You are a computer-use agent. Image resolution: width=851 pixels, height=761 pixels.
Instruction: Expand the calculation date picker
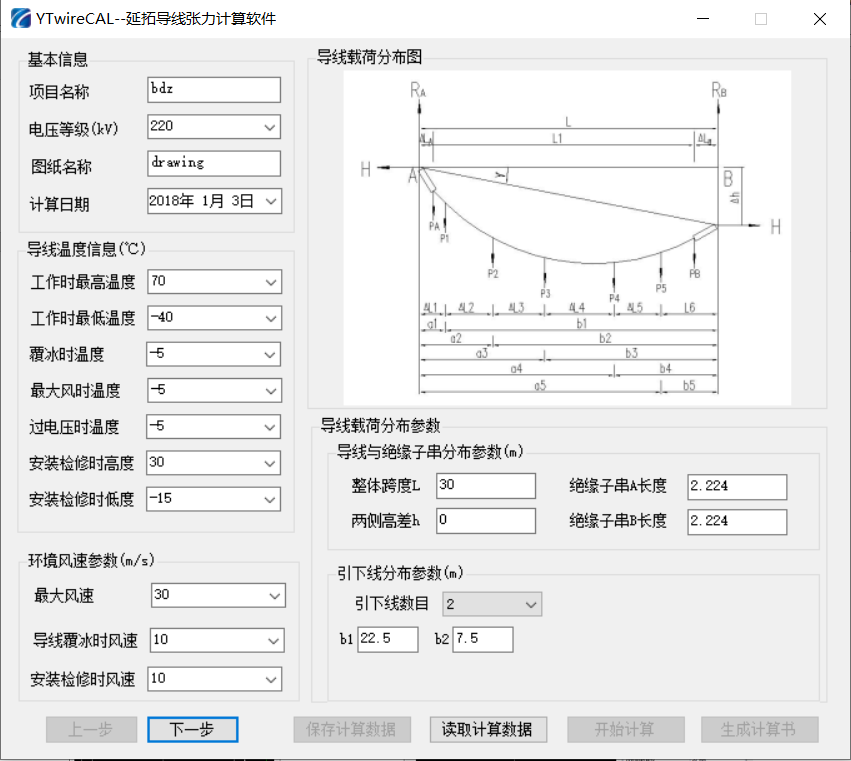(x=270, y=201)
